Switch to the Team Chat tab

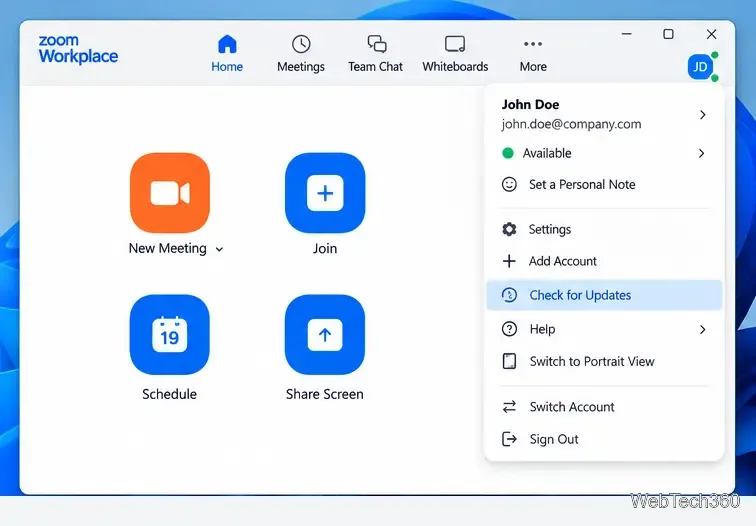(376, 54)
